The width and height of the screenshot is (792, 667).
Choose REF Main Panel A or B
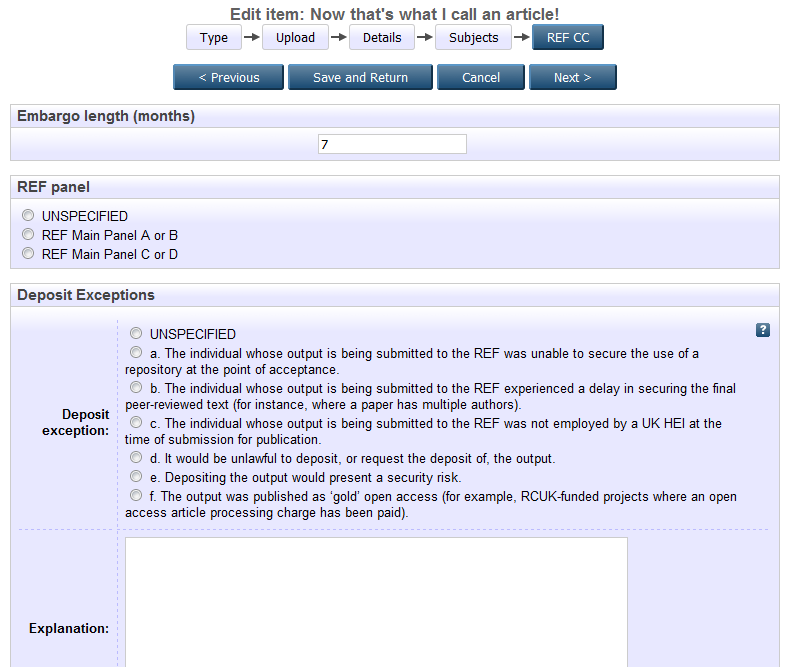[x=28, y=235]
